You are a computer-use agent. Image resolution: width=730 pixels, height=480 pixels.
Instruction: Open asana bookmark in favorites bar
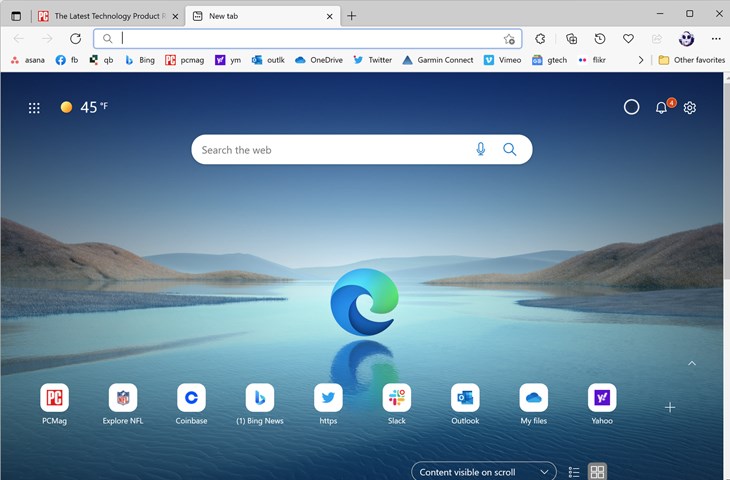(x=28, y=60)
